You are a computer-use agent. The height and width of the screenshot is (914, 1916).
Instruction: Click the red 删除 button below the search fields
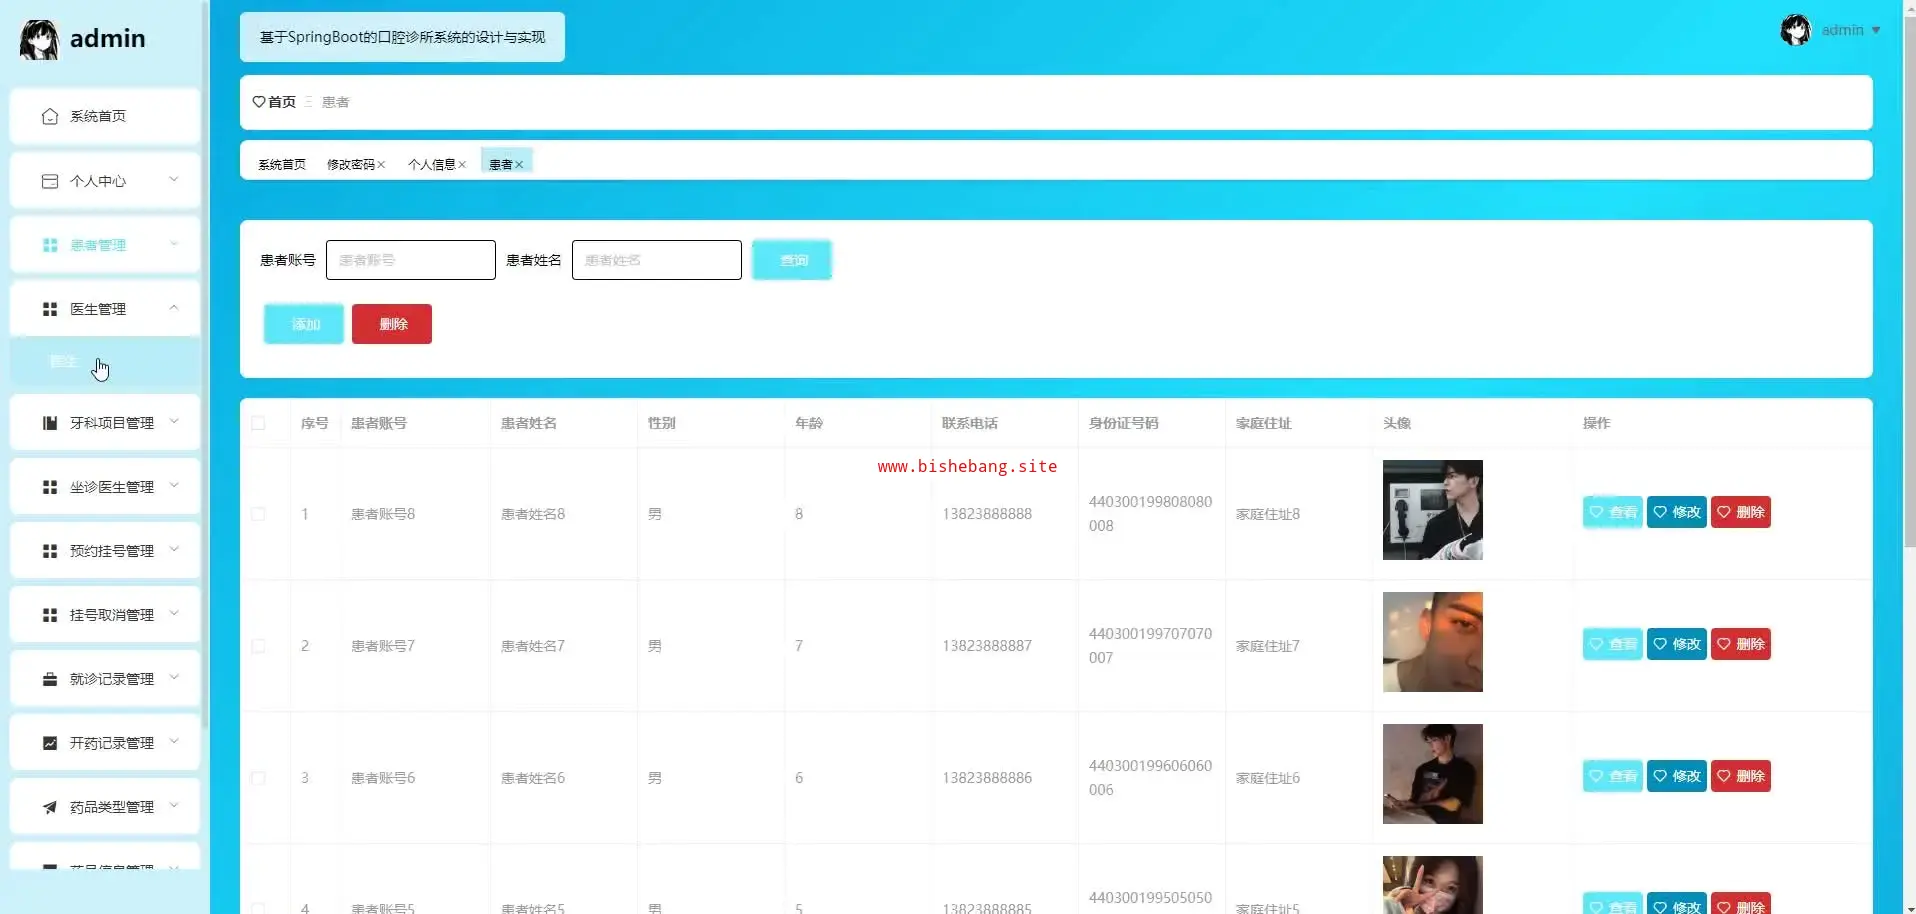point(392,324)
